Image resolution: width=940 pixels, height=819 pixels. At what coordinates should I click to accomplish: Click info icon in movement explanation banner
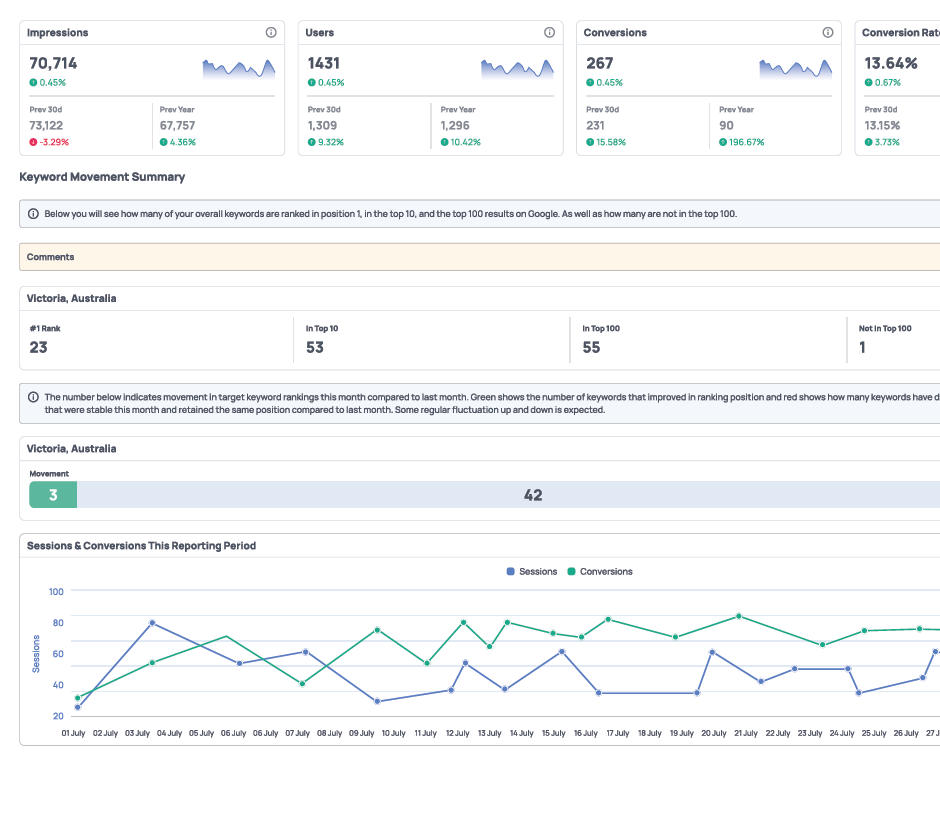click(33, 397)
